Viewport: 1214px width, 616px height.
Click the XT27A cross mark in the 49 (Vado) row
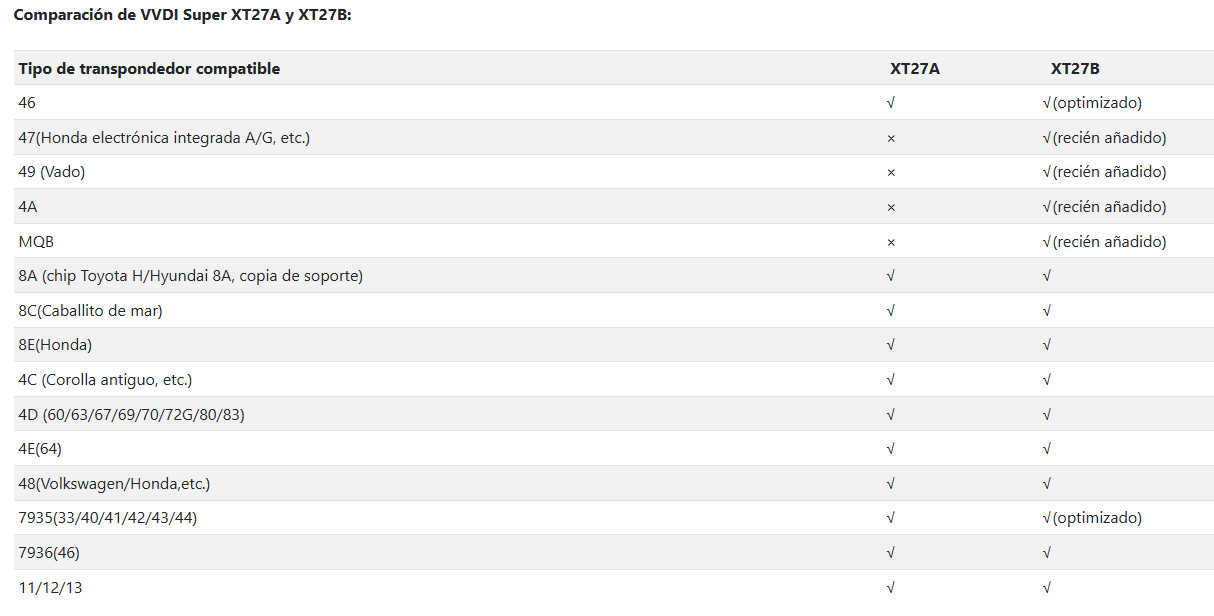[x=891, y=172]
